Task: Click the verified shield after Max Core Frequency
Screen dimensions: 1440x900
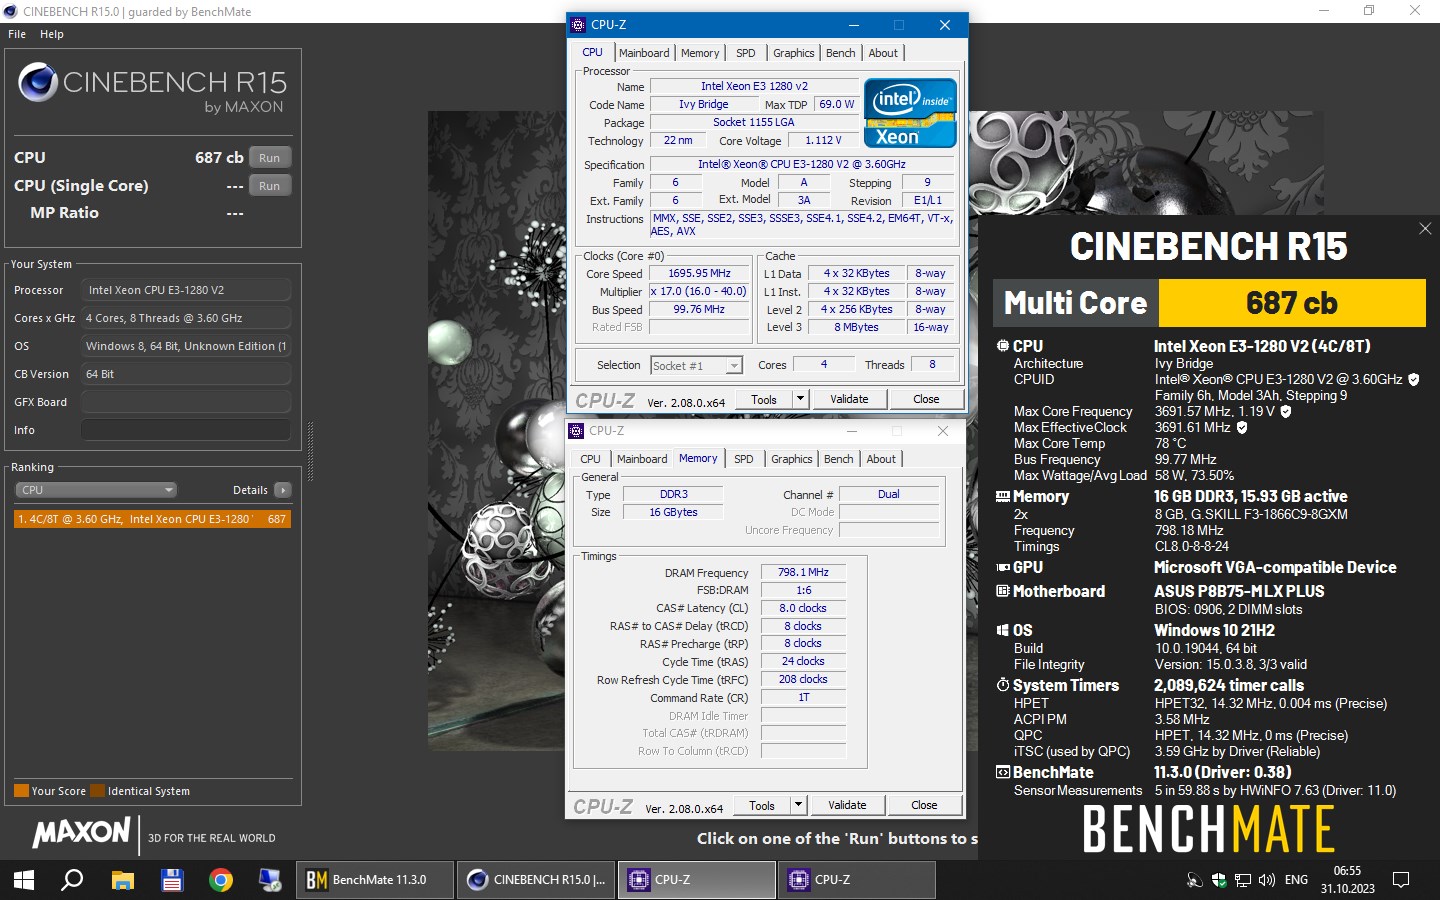Action: click(1286, 411)
